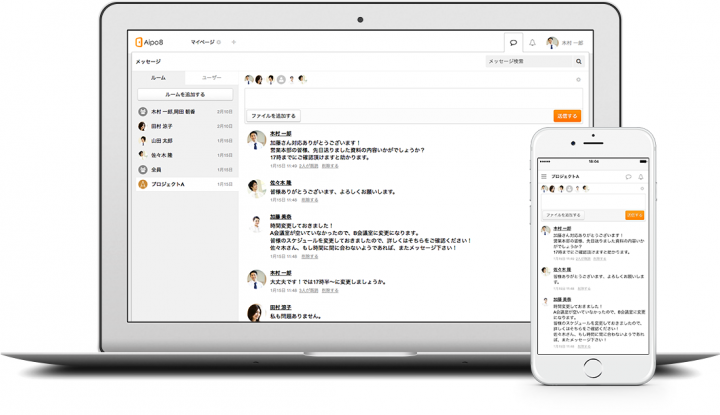Screen dimensions: 720x415
Task: Switch to the ルーム tab
Action: click(158, 78)
